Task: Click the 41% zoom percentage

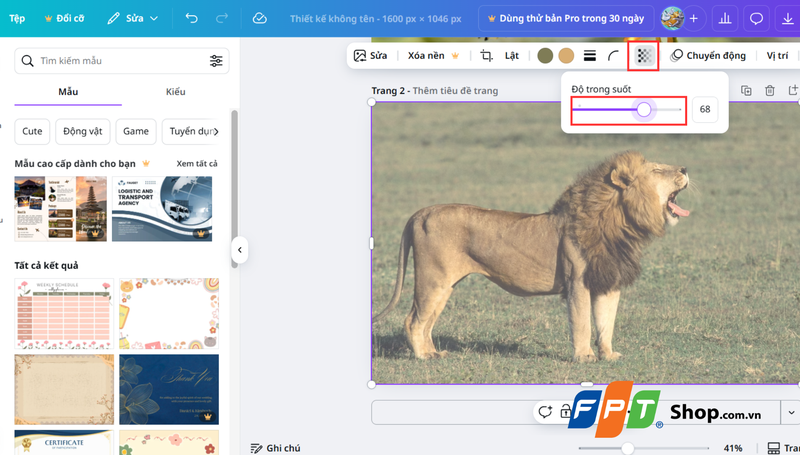Action: (x=733, y=448)
